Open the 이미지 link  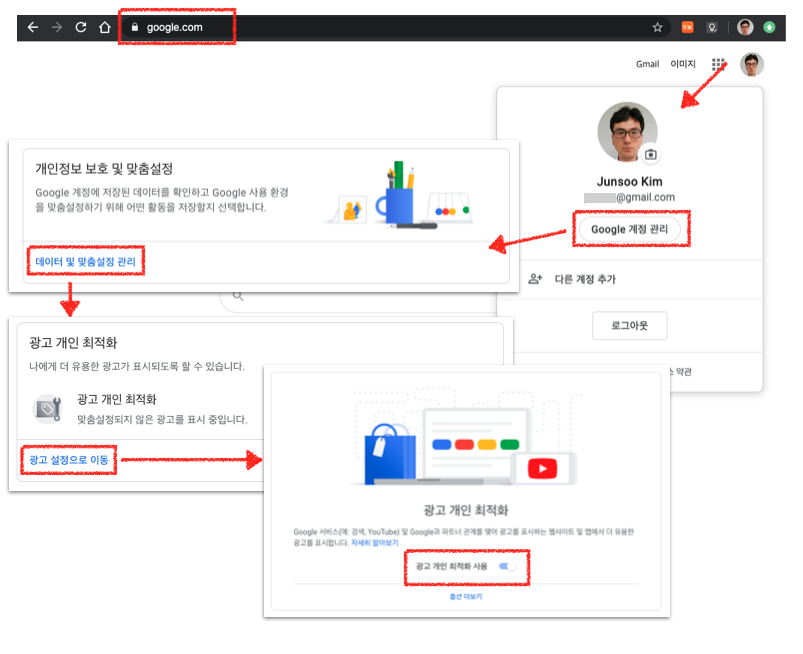(683, 64)
